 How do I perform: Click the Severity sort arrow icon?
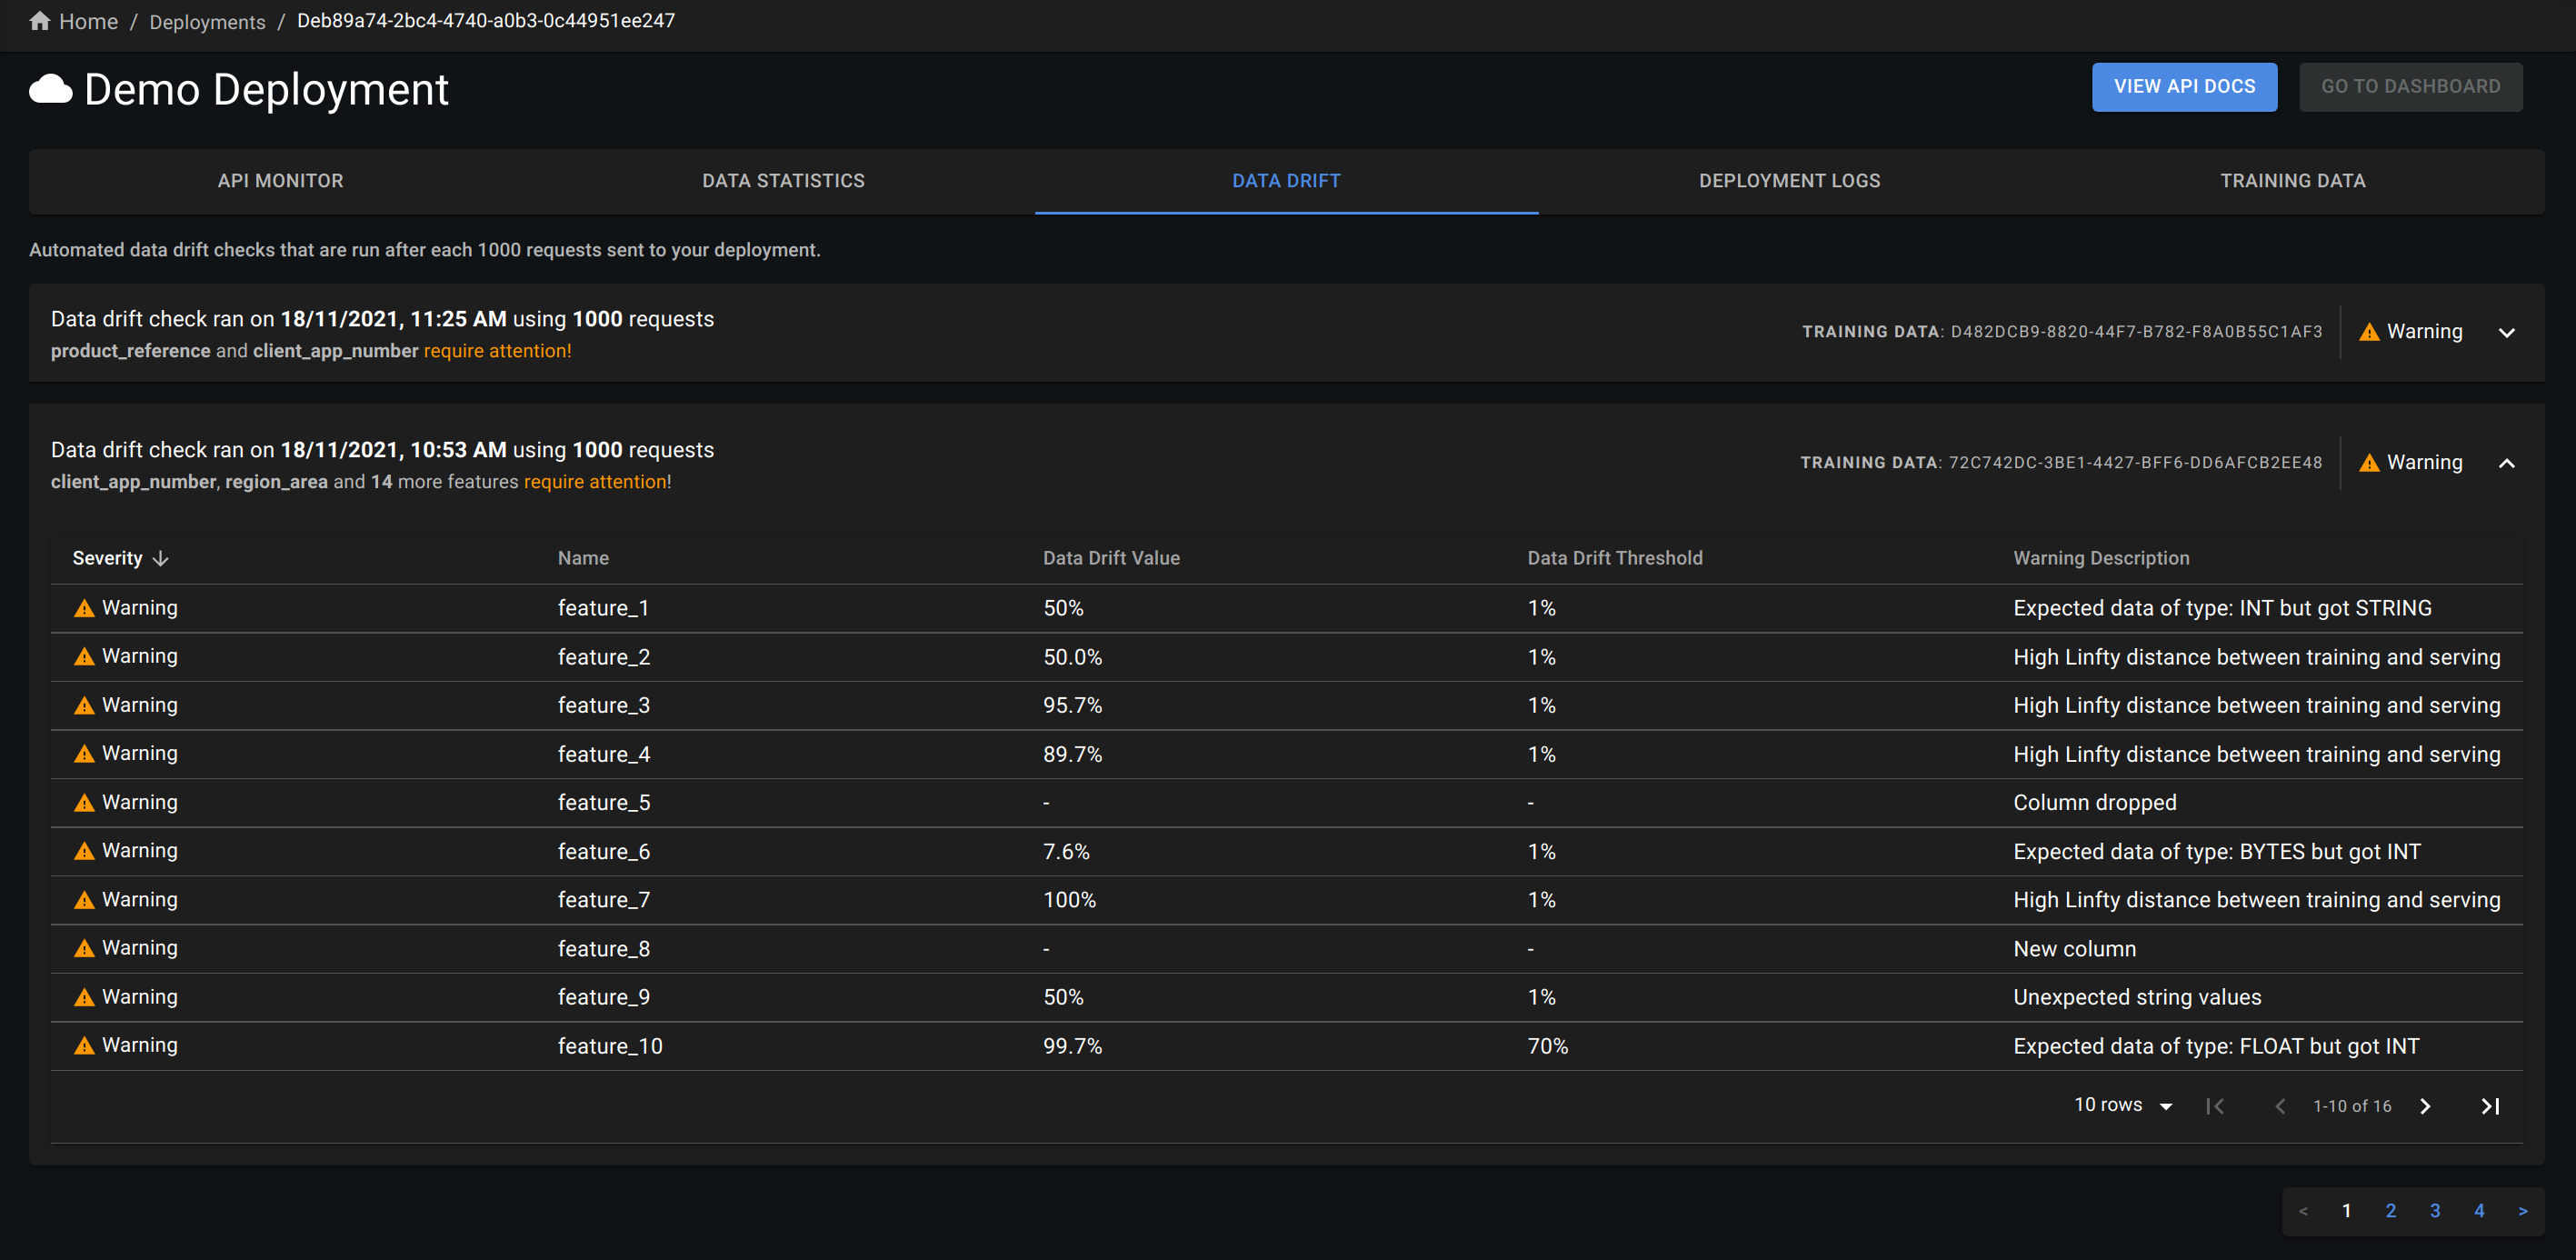pos(161,558)
